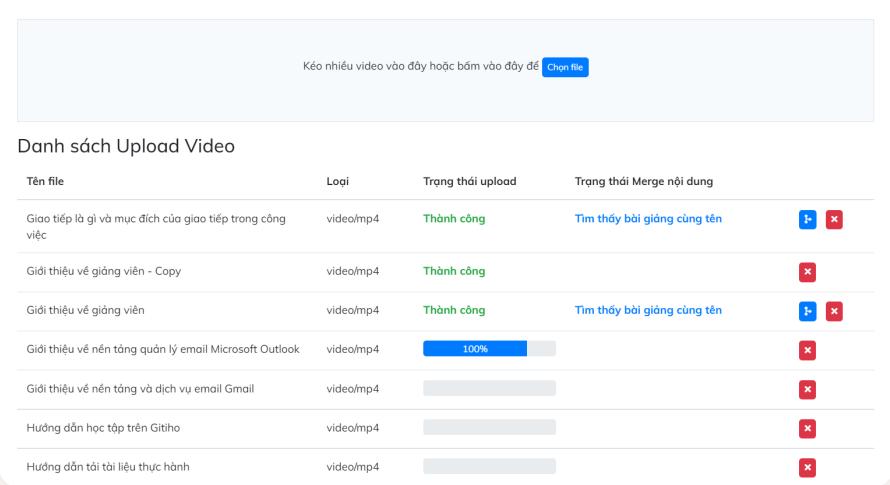Click merge icon for 'Giới thiệu về giảng viên' row
Viewport: 890px width, 485px height.
[807, 311]
